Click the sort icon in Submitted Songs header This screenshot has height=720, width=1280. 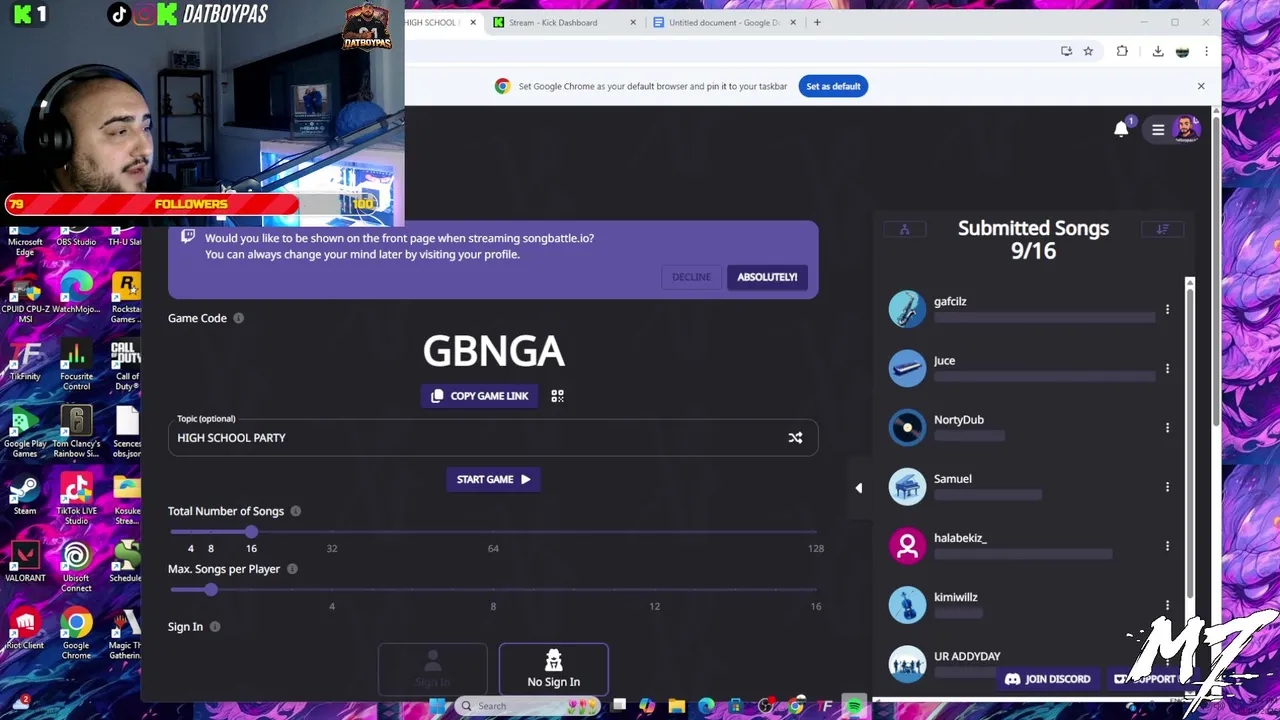click(x=1162, y=229)
